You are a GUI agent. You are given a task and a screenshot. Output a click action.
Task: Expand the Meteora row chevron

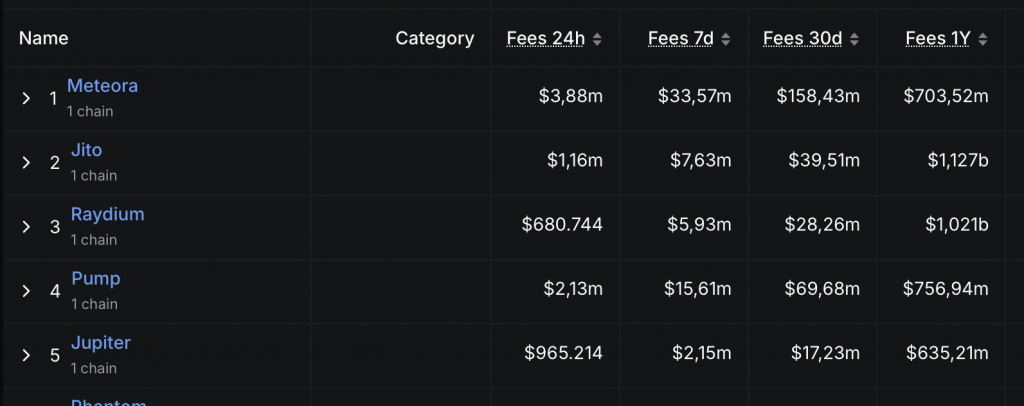tap(26, 99)
